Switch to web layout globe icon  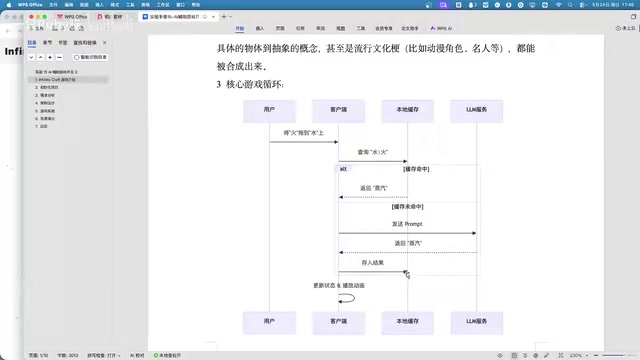tap(536, 356)
